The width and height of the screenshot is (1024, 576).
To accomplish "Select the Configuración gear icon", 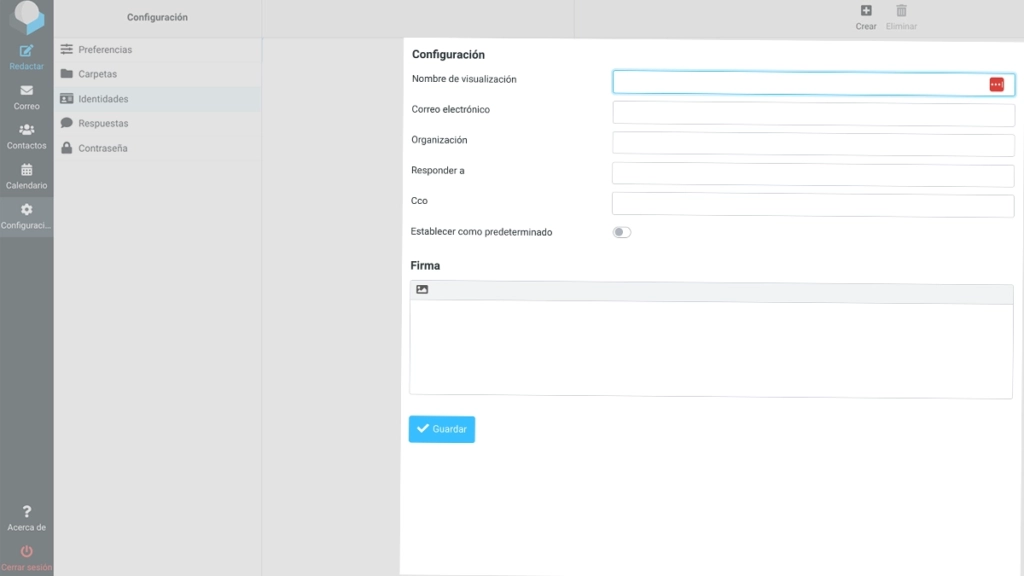I will coord(26,210).
